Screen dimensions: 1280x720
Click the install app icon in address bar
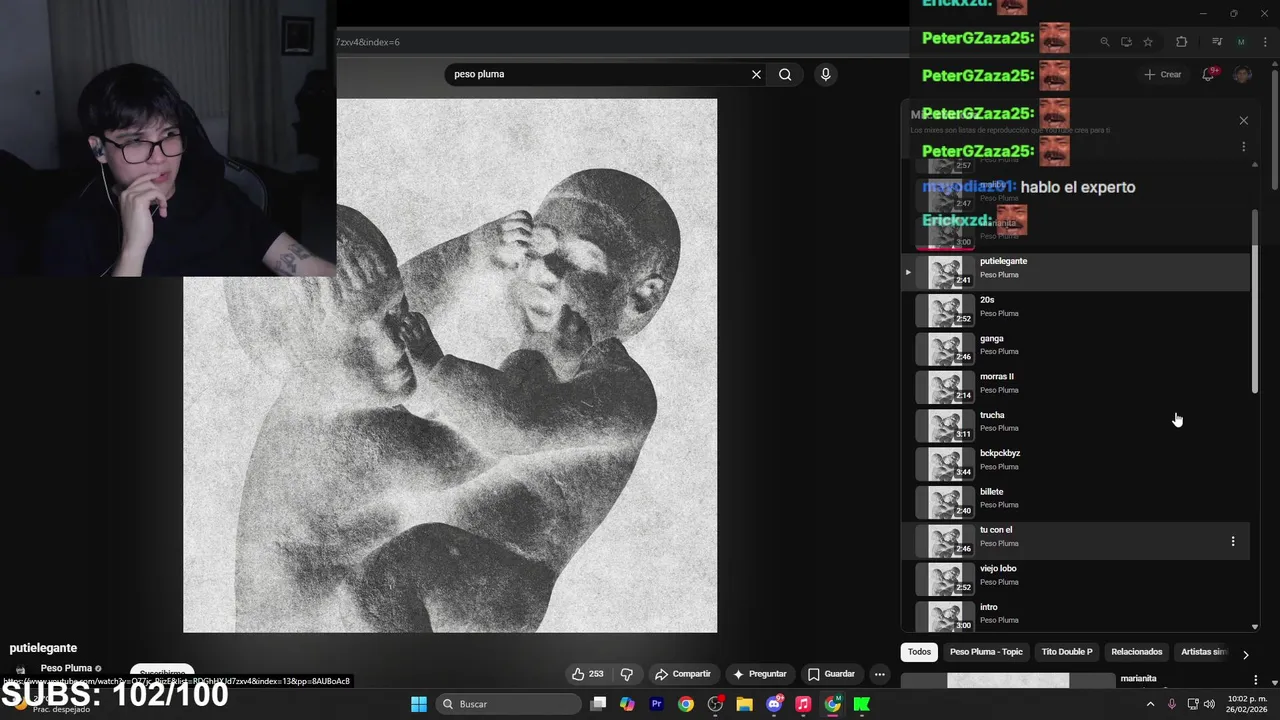pyautogui.click(x=1126, y=42)
